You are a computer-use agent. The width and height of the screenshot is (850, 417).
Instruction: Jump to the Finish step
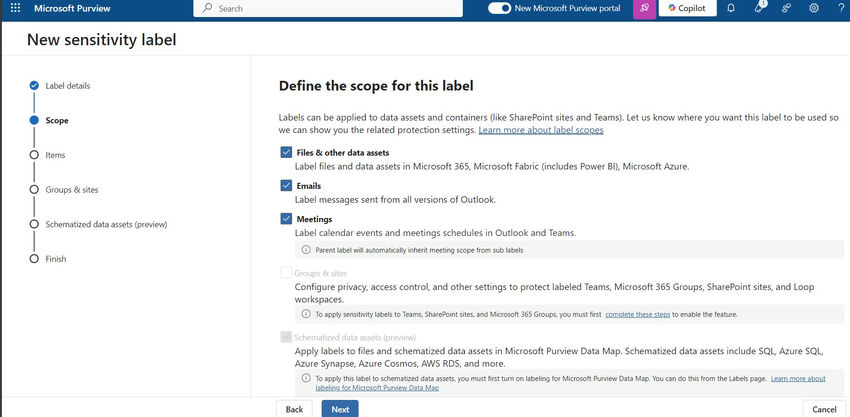pyautogui.click(x=56, y=259)
